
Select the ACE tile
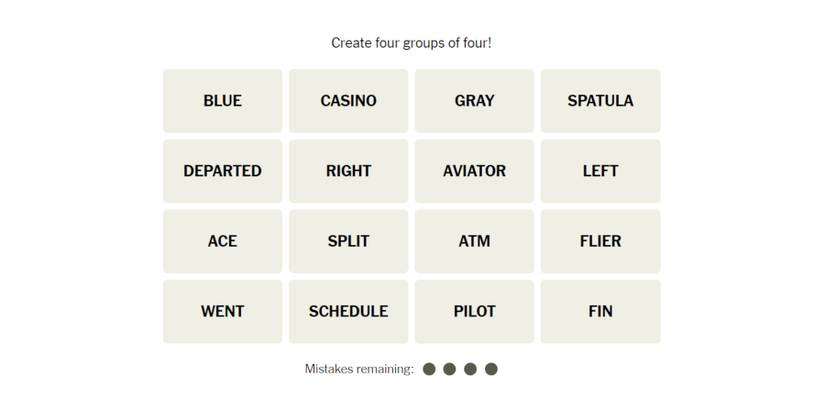(x=222, y=241)
